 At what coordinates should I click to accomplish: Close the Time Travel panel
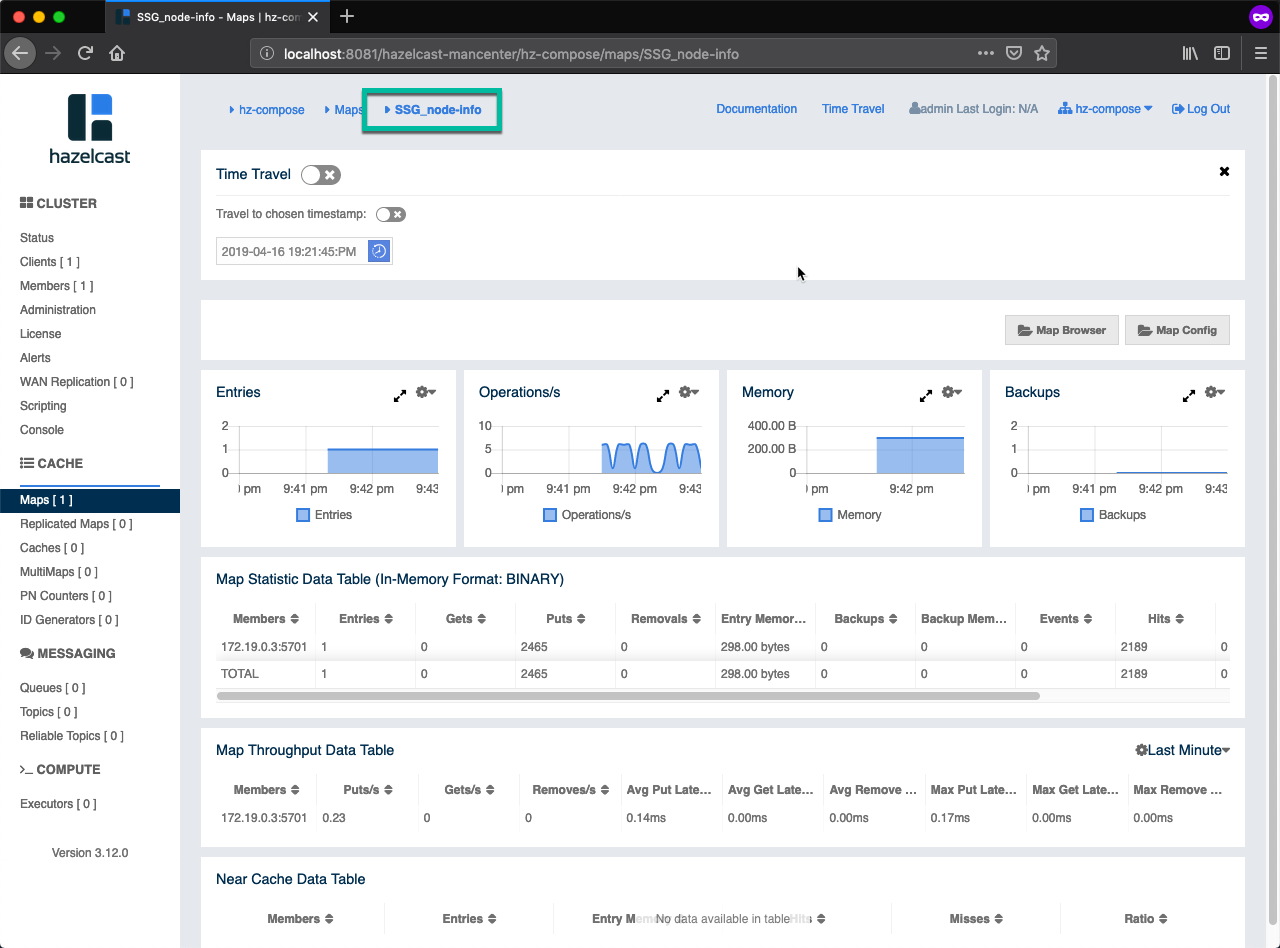pos(1224,172)
